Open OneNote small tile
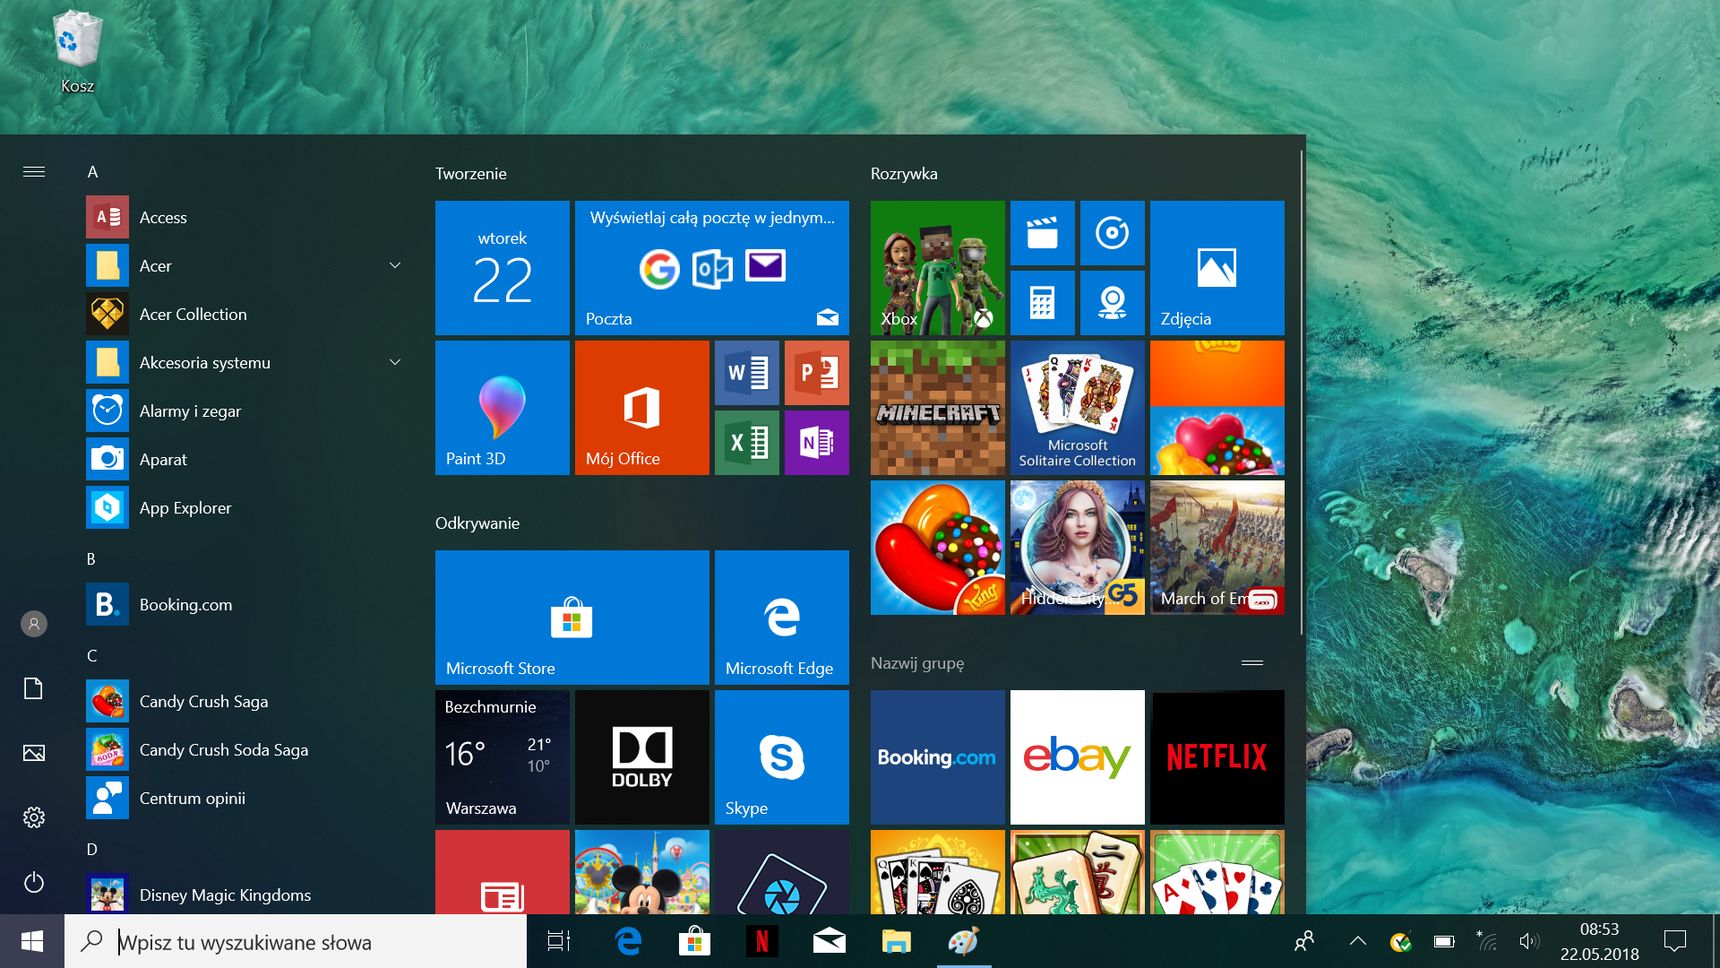This screenshot has width=1720, height=968. [x=817, y=443]
